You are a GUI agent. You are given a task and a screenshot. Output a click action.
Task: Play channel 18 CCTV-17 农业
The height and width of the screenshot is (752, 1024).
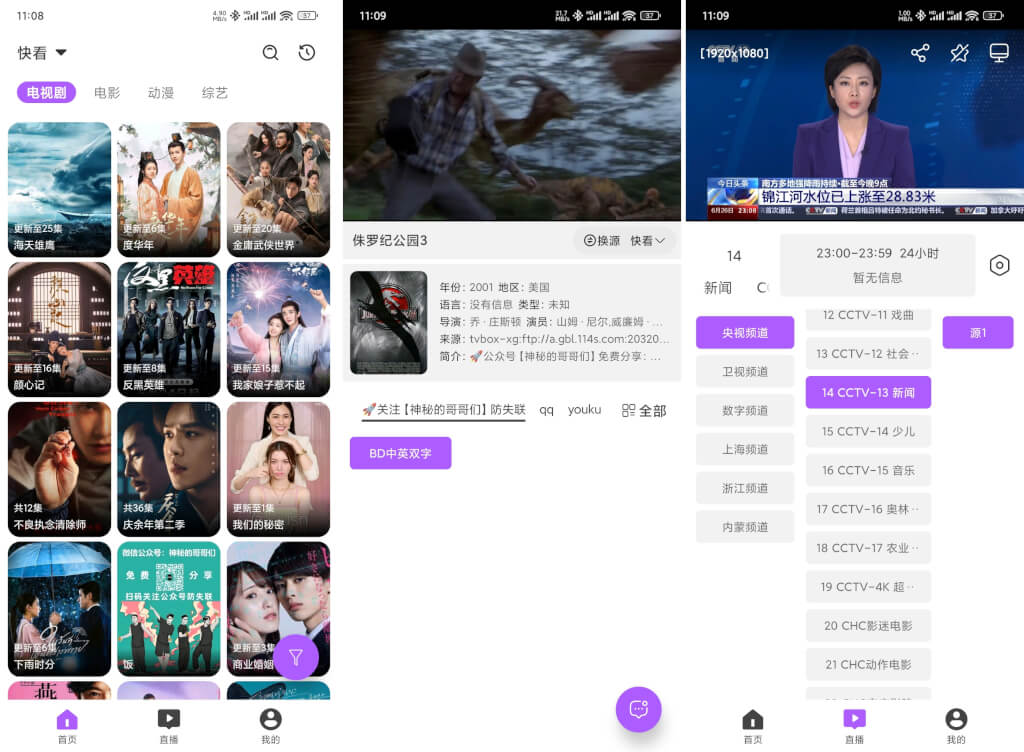pyautogui.click(x=868, y=548)
